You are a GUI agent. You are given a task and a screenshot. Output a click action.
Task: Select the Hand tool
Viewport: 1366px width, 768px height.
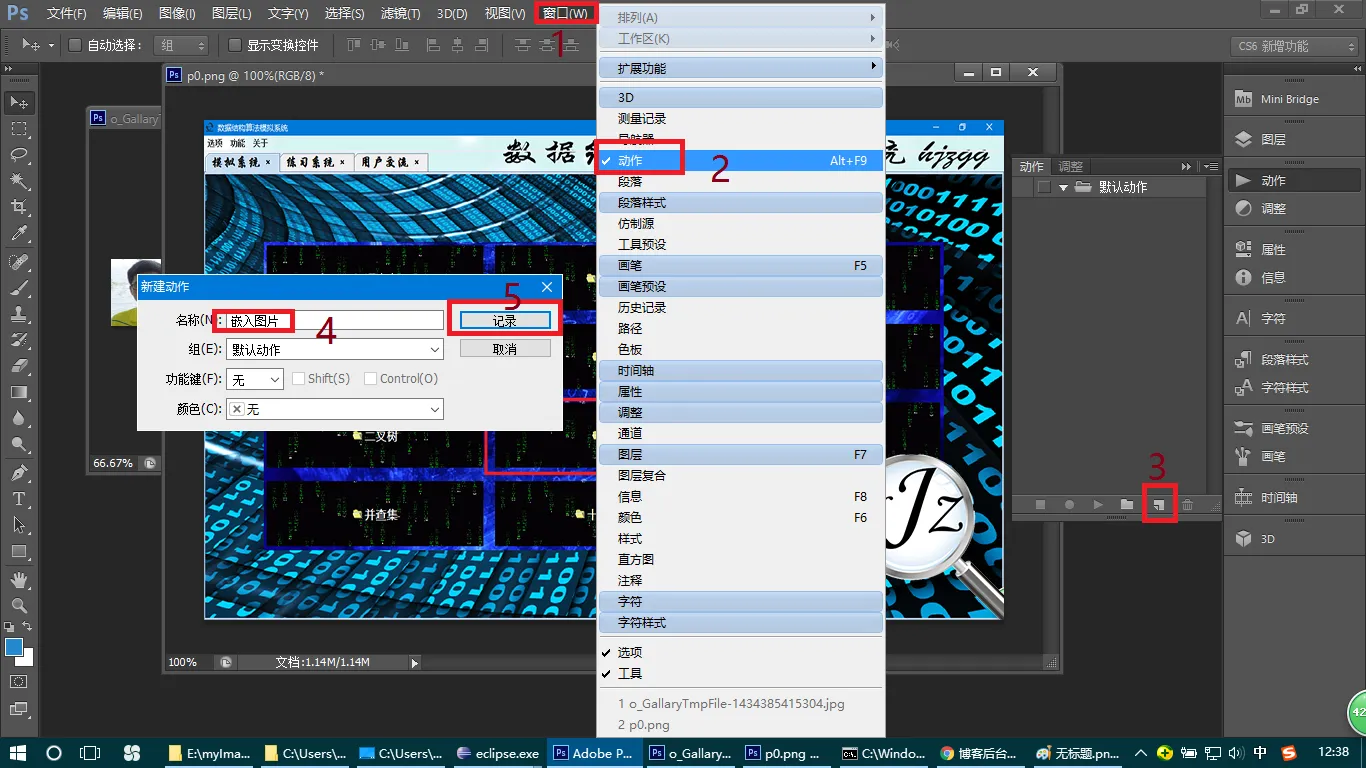[x=19, y=580]
